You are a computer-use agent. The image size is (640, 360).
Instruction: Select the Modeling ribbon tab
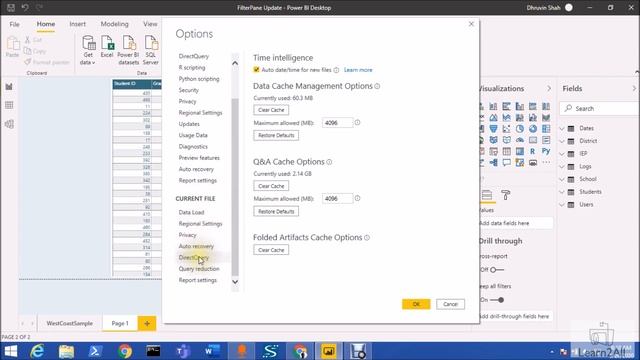[115, 24]
